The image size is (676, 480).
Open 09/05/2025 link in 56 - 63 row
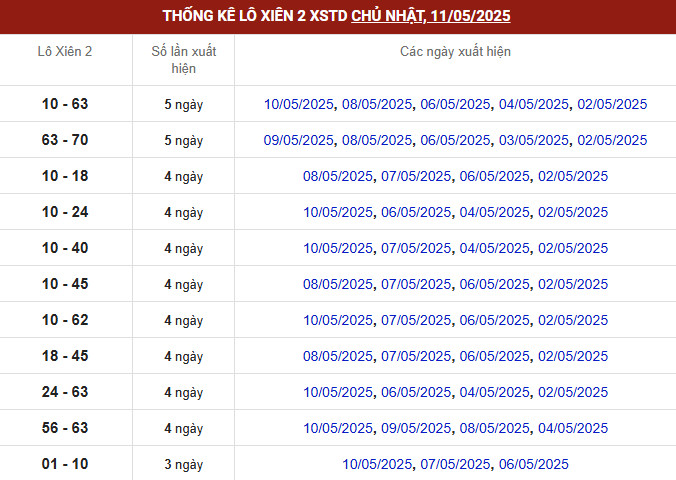coord(416,428)
